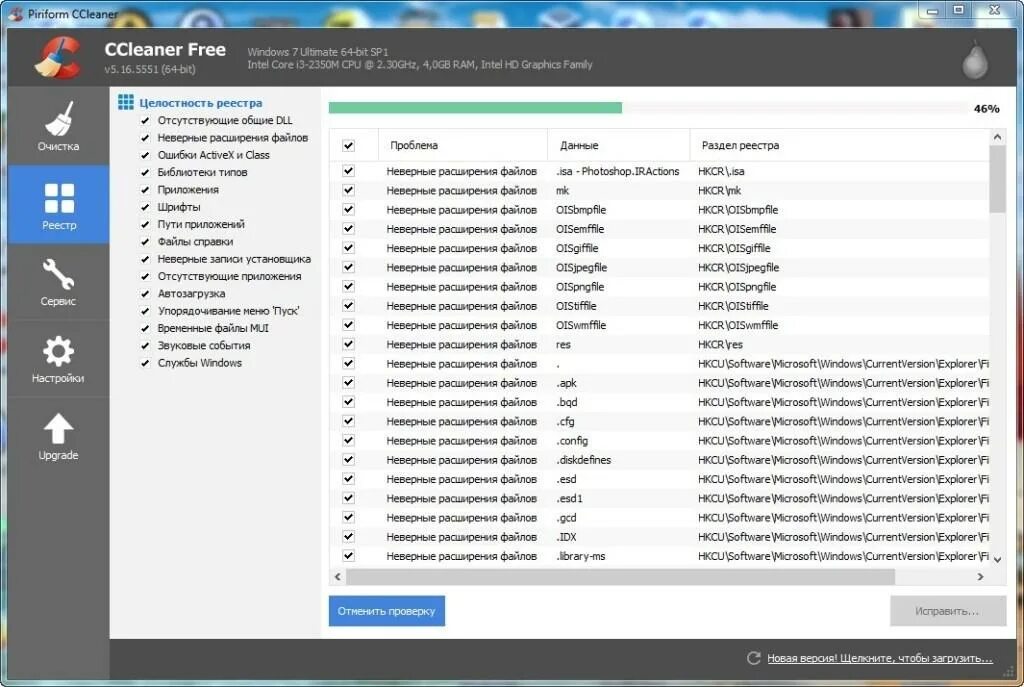Select the Реестр registry section

(59, 204)
